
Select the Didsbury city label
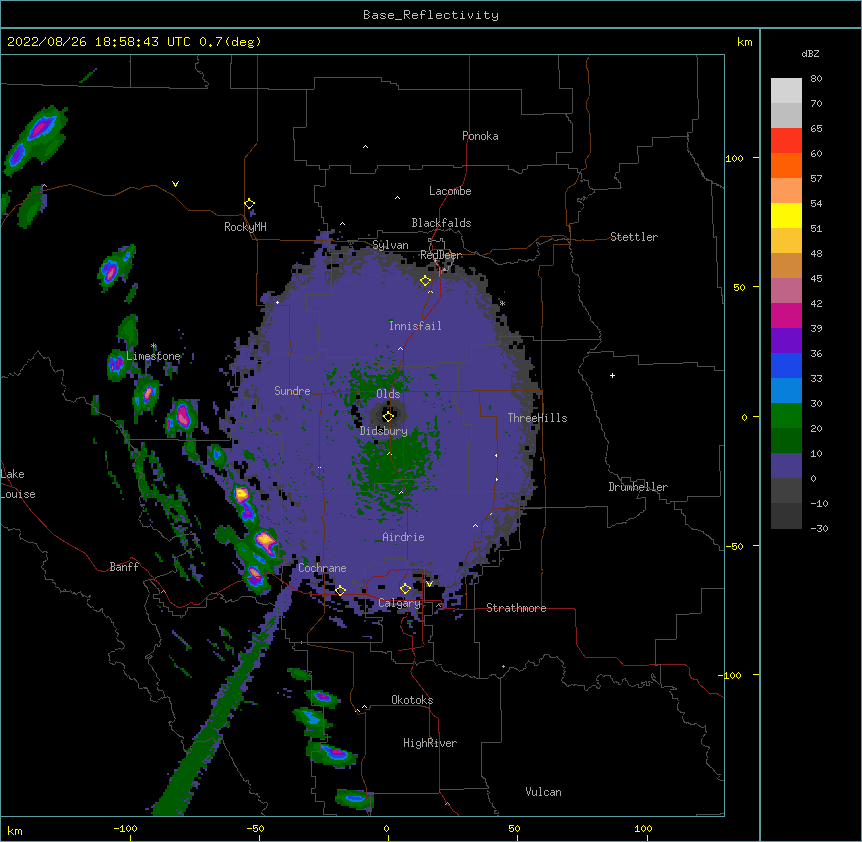click(x=384, y=431)
